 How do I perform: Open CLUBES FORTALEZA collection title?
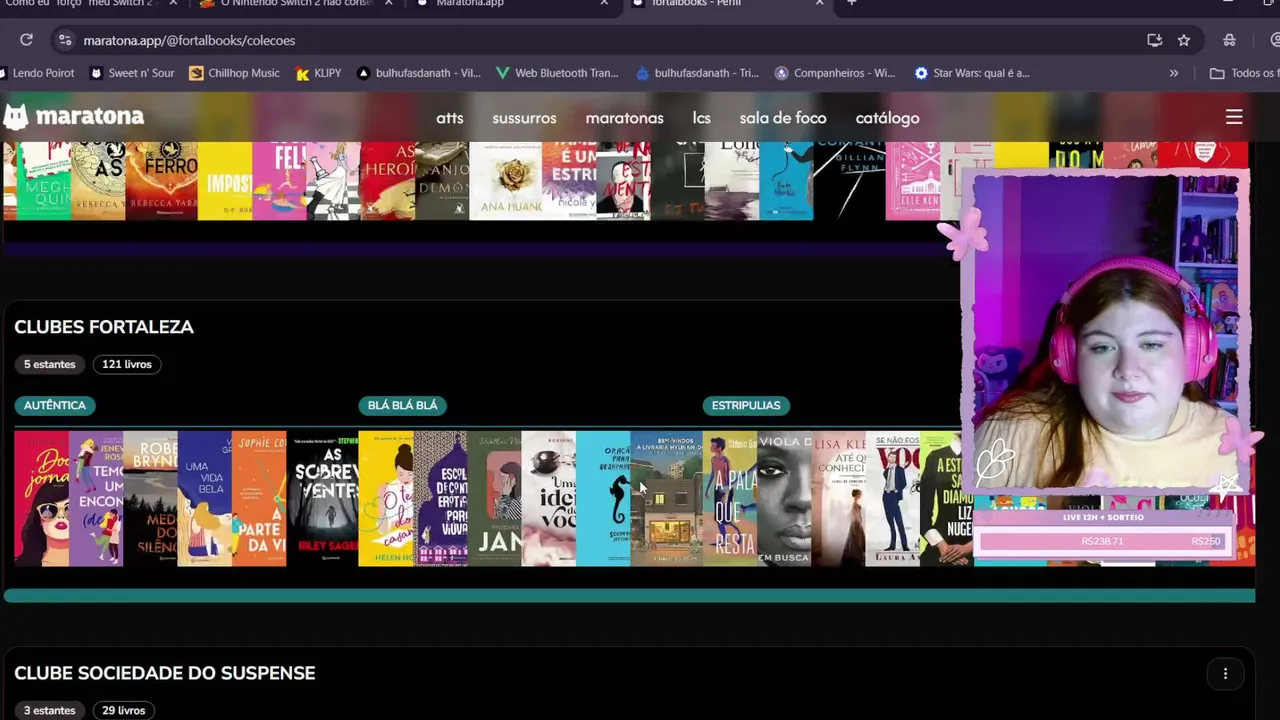(x=104, y=327)
